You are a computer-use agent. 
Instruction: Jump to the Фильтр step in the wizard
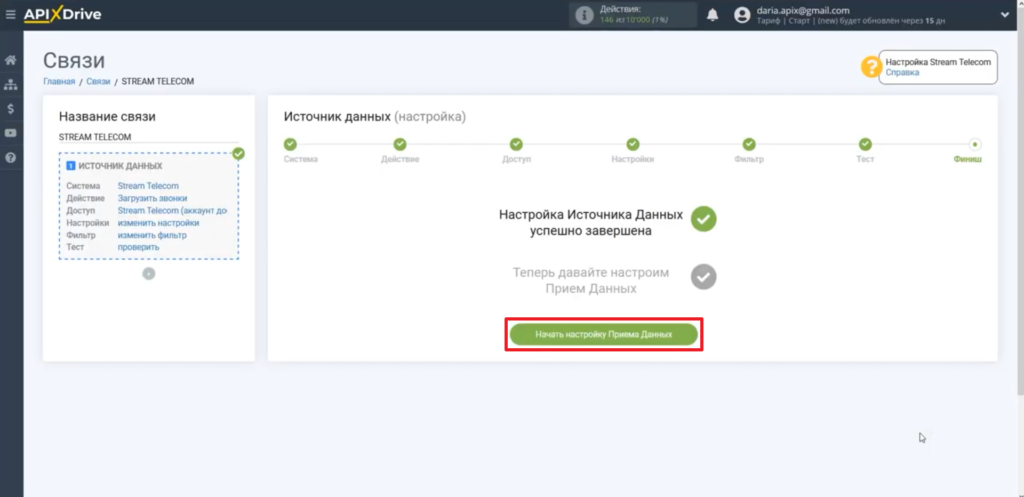pos(749,145)
